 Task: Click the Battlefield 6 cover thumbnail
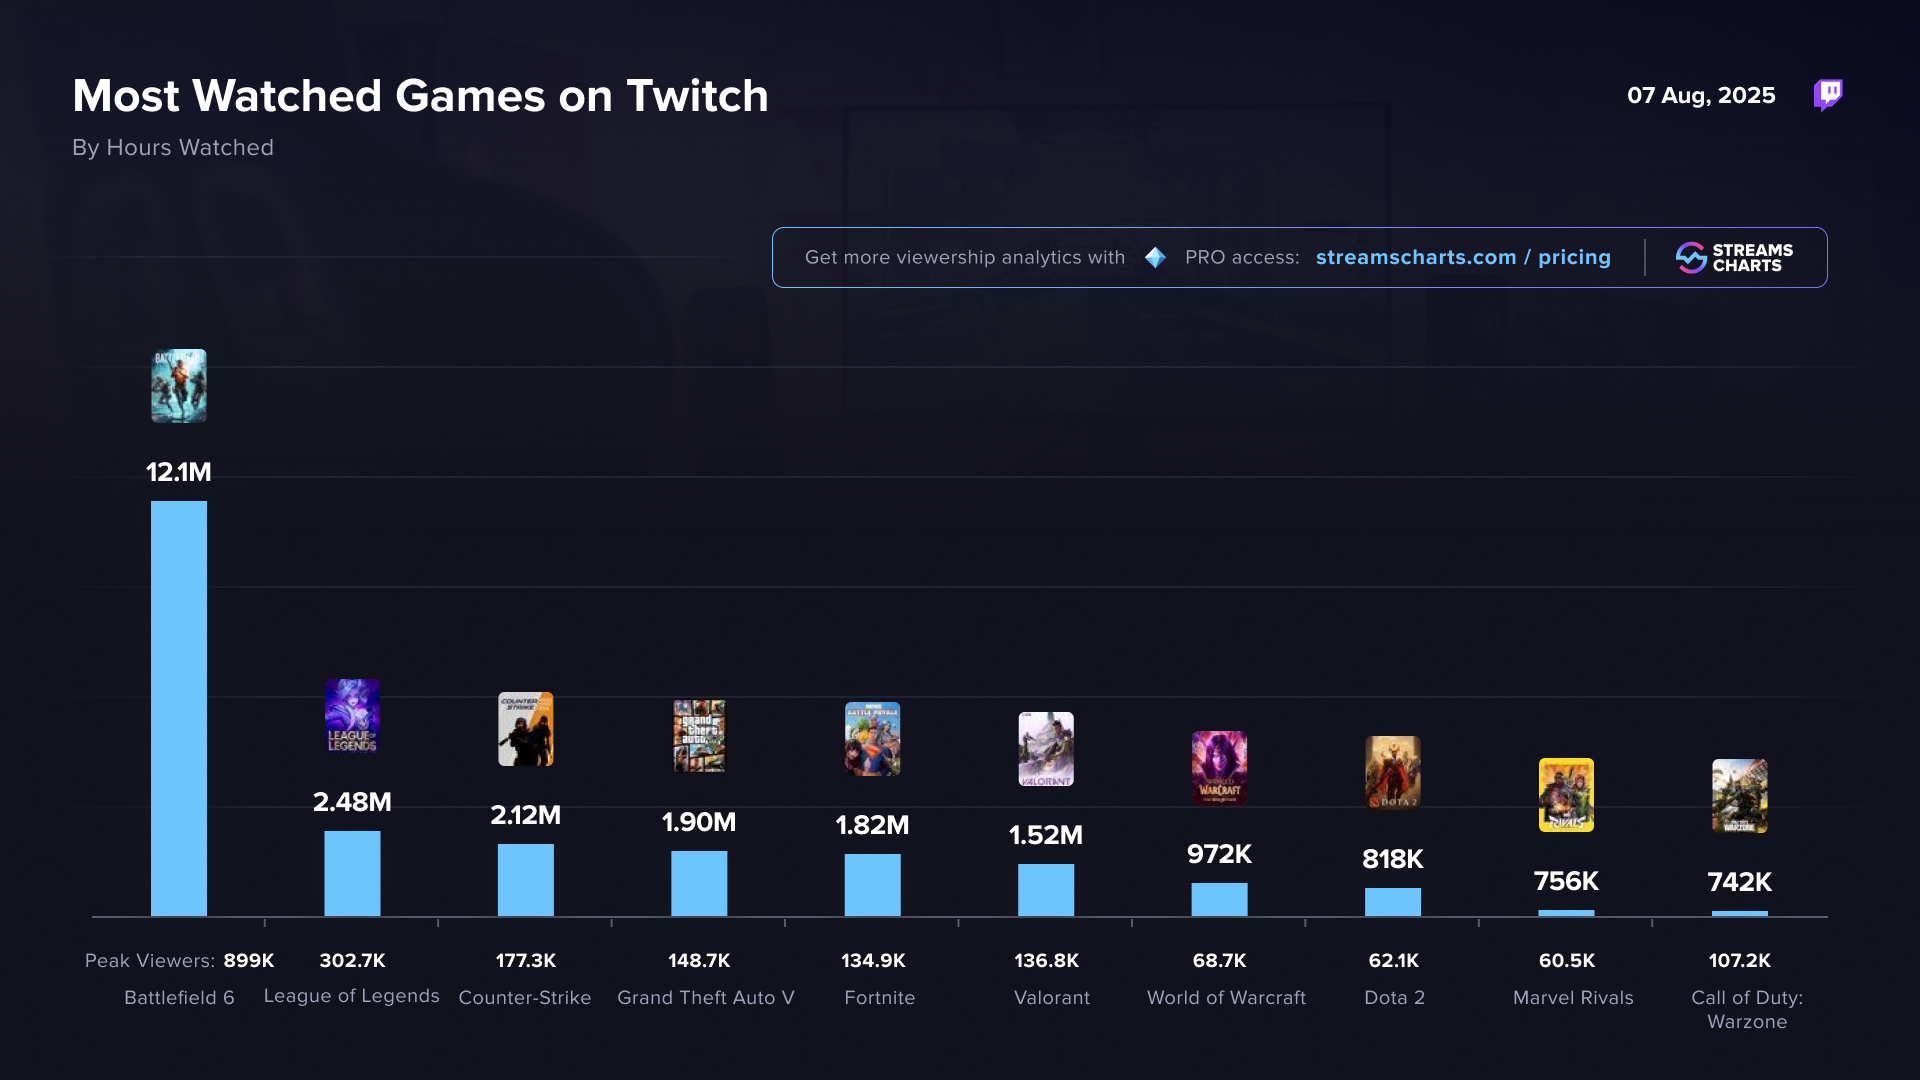coord(179,386)
